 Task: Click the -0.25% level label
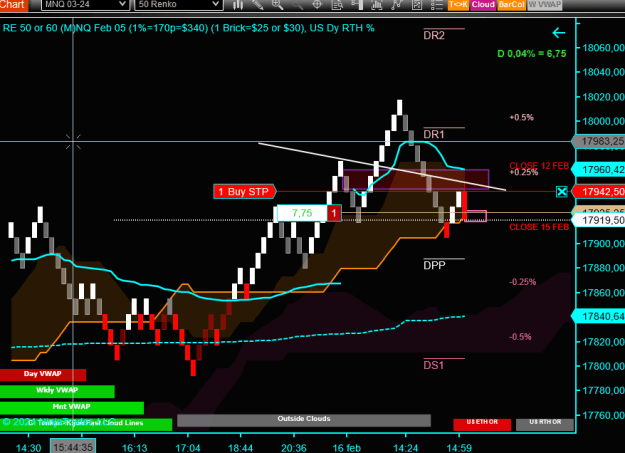click(x=522, y=282)
